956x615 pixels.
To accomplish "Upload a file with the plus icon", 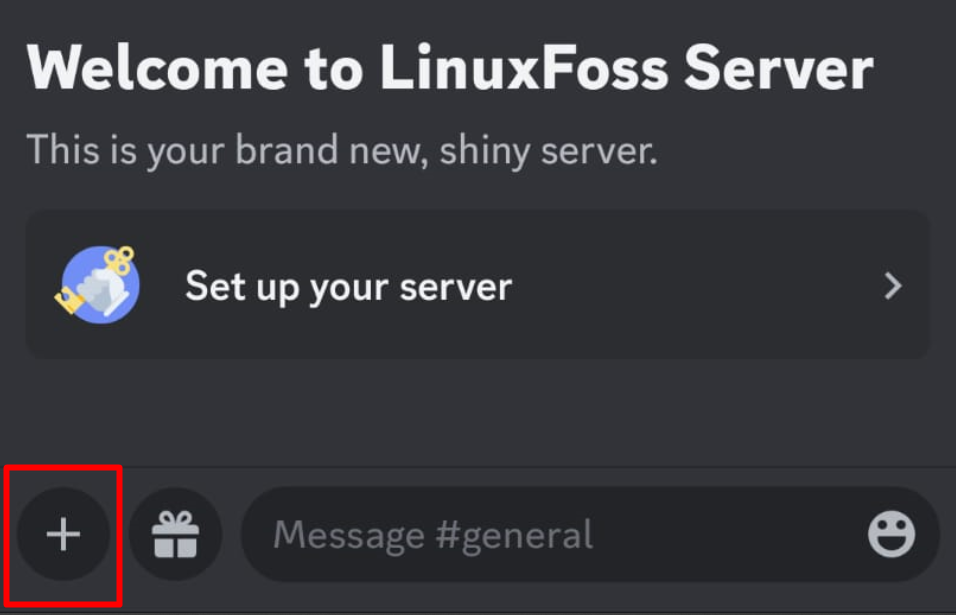I will 63,534.
